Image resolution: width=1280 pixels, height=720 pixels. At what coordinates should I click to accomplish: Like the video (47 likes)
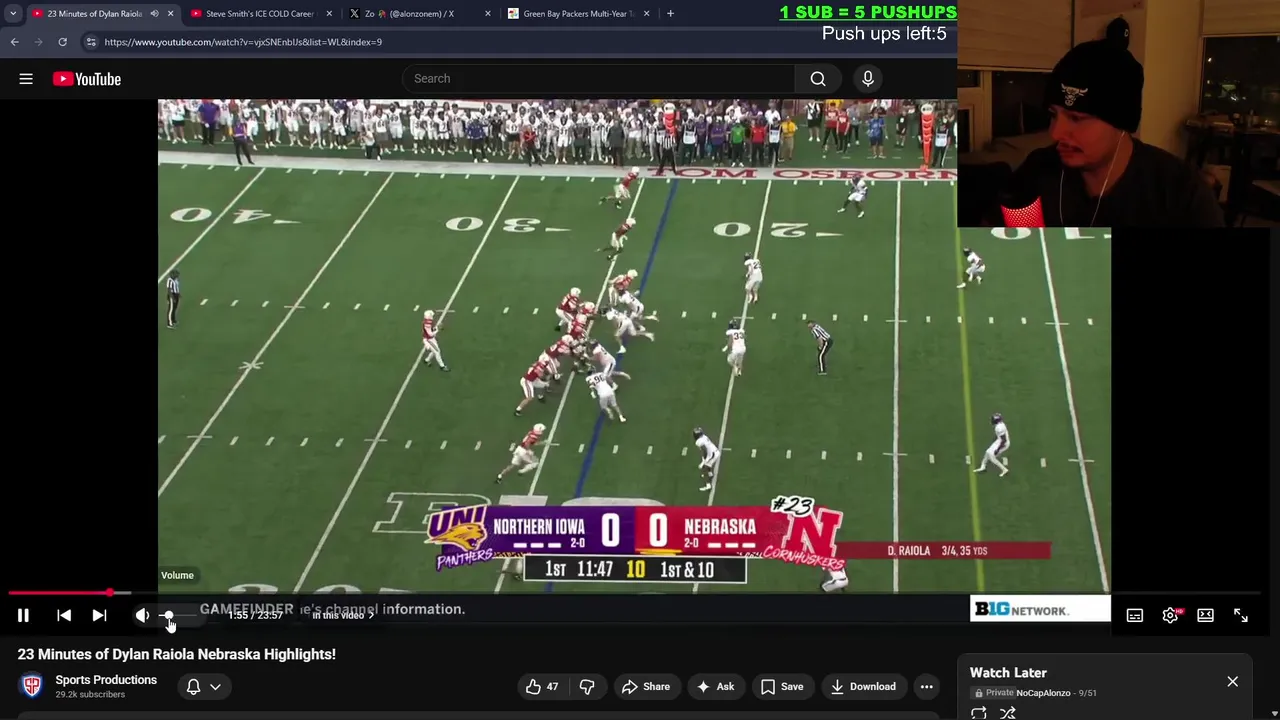pyautogui.click(x=543, y=687)
